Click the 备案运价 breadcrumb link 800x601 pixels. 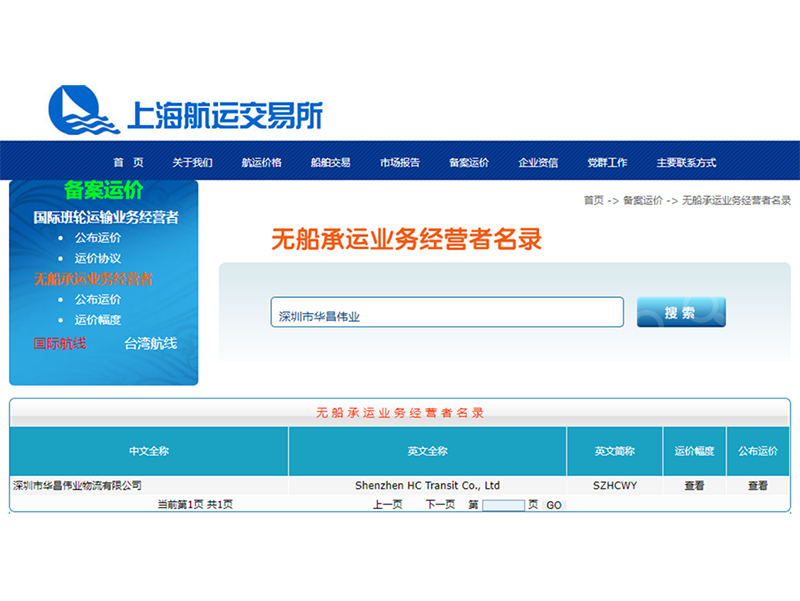(x=643, y=200)
